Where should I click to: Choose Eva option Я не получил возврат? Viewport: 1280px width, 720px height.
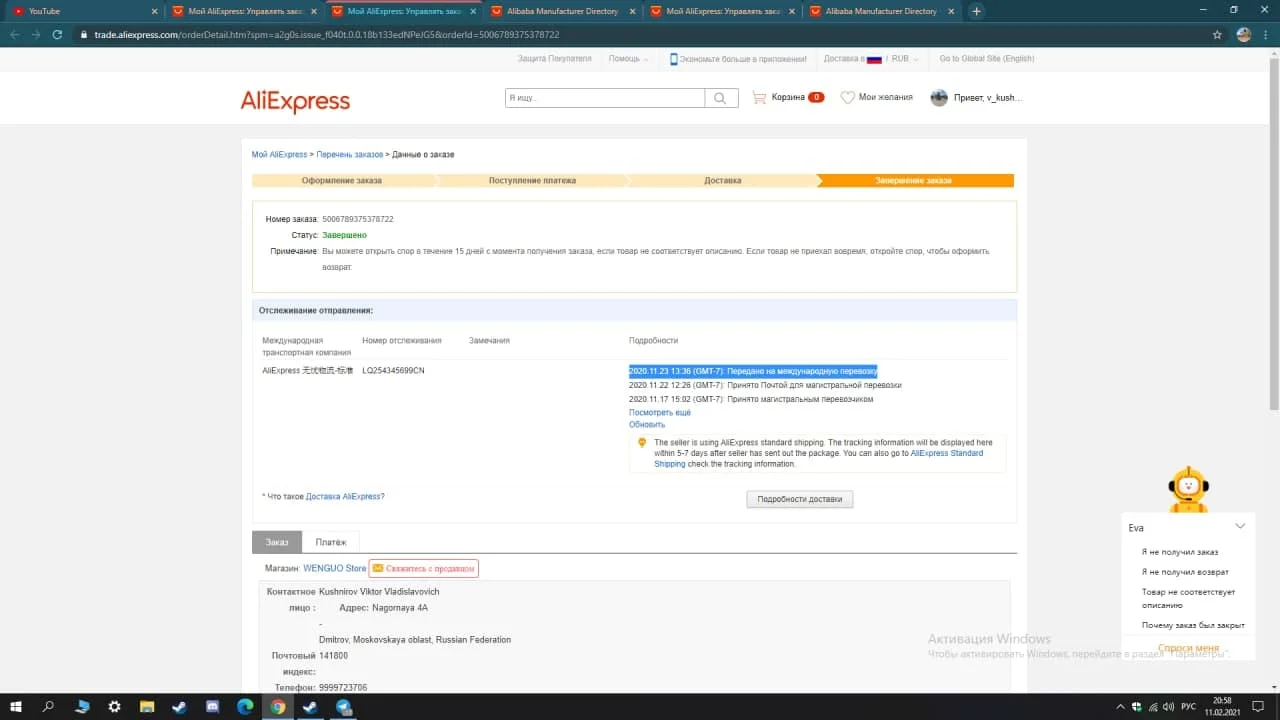pyautogui.click(x=1185, y=572)
